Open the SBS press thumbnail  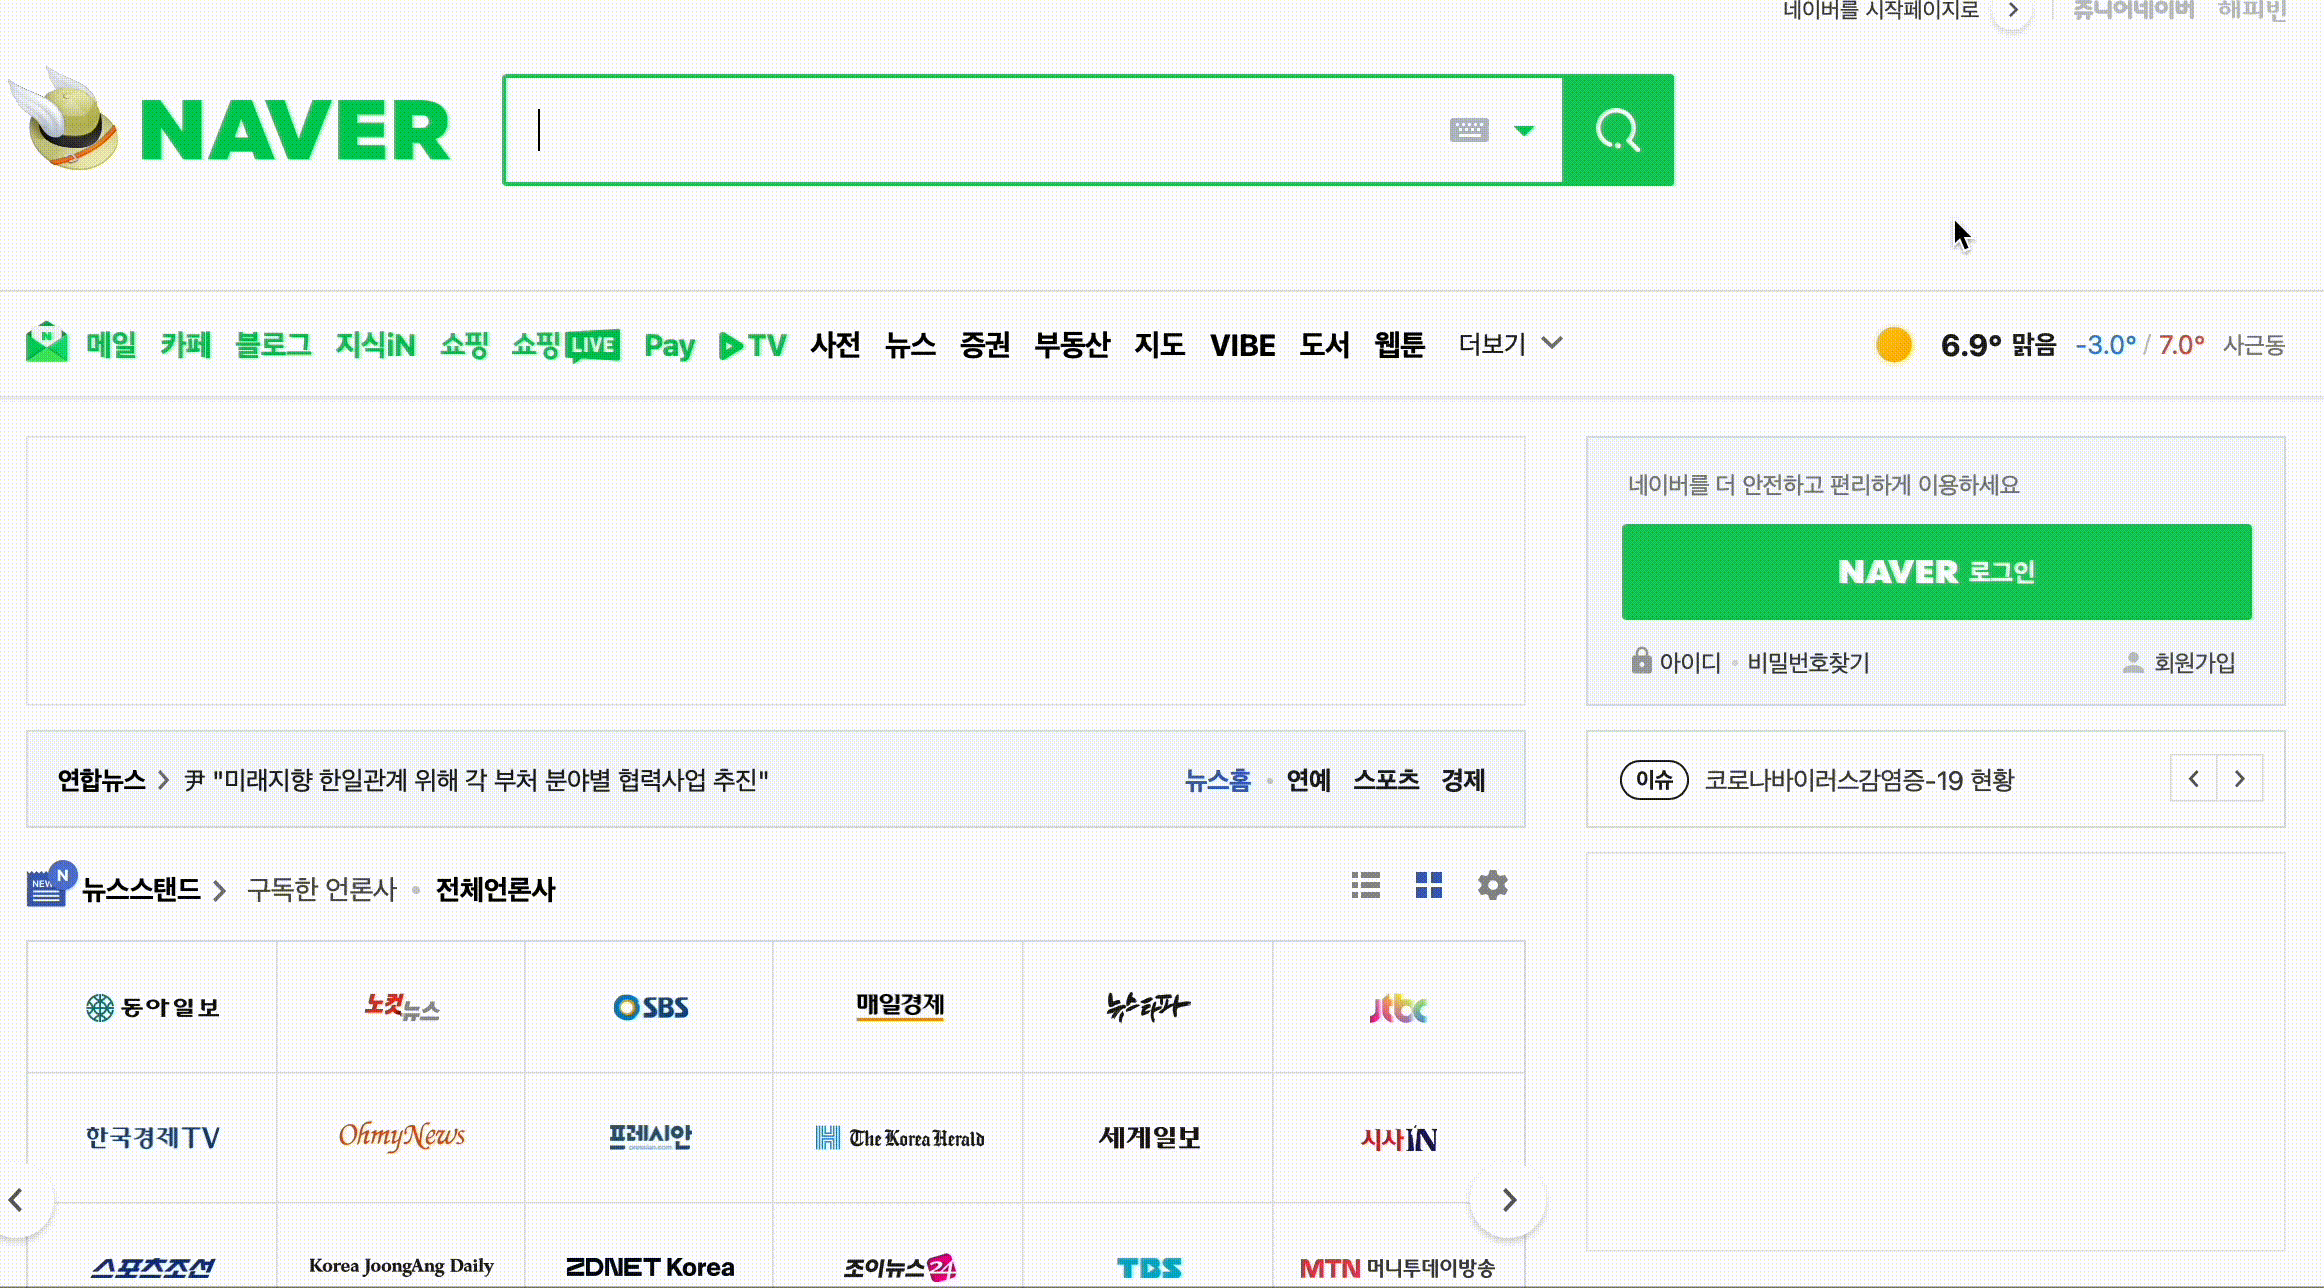(650, 1007)
